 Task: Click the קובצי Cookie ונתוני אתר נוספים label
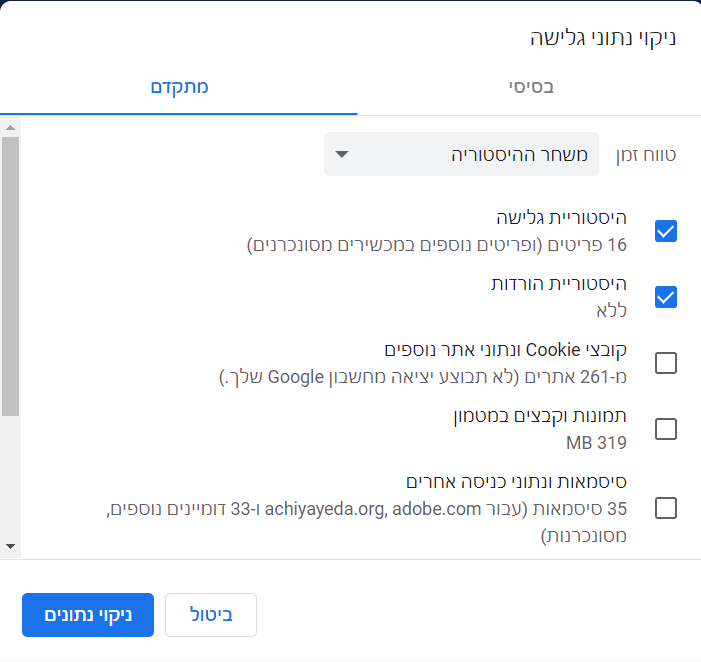point(502,350)
